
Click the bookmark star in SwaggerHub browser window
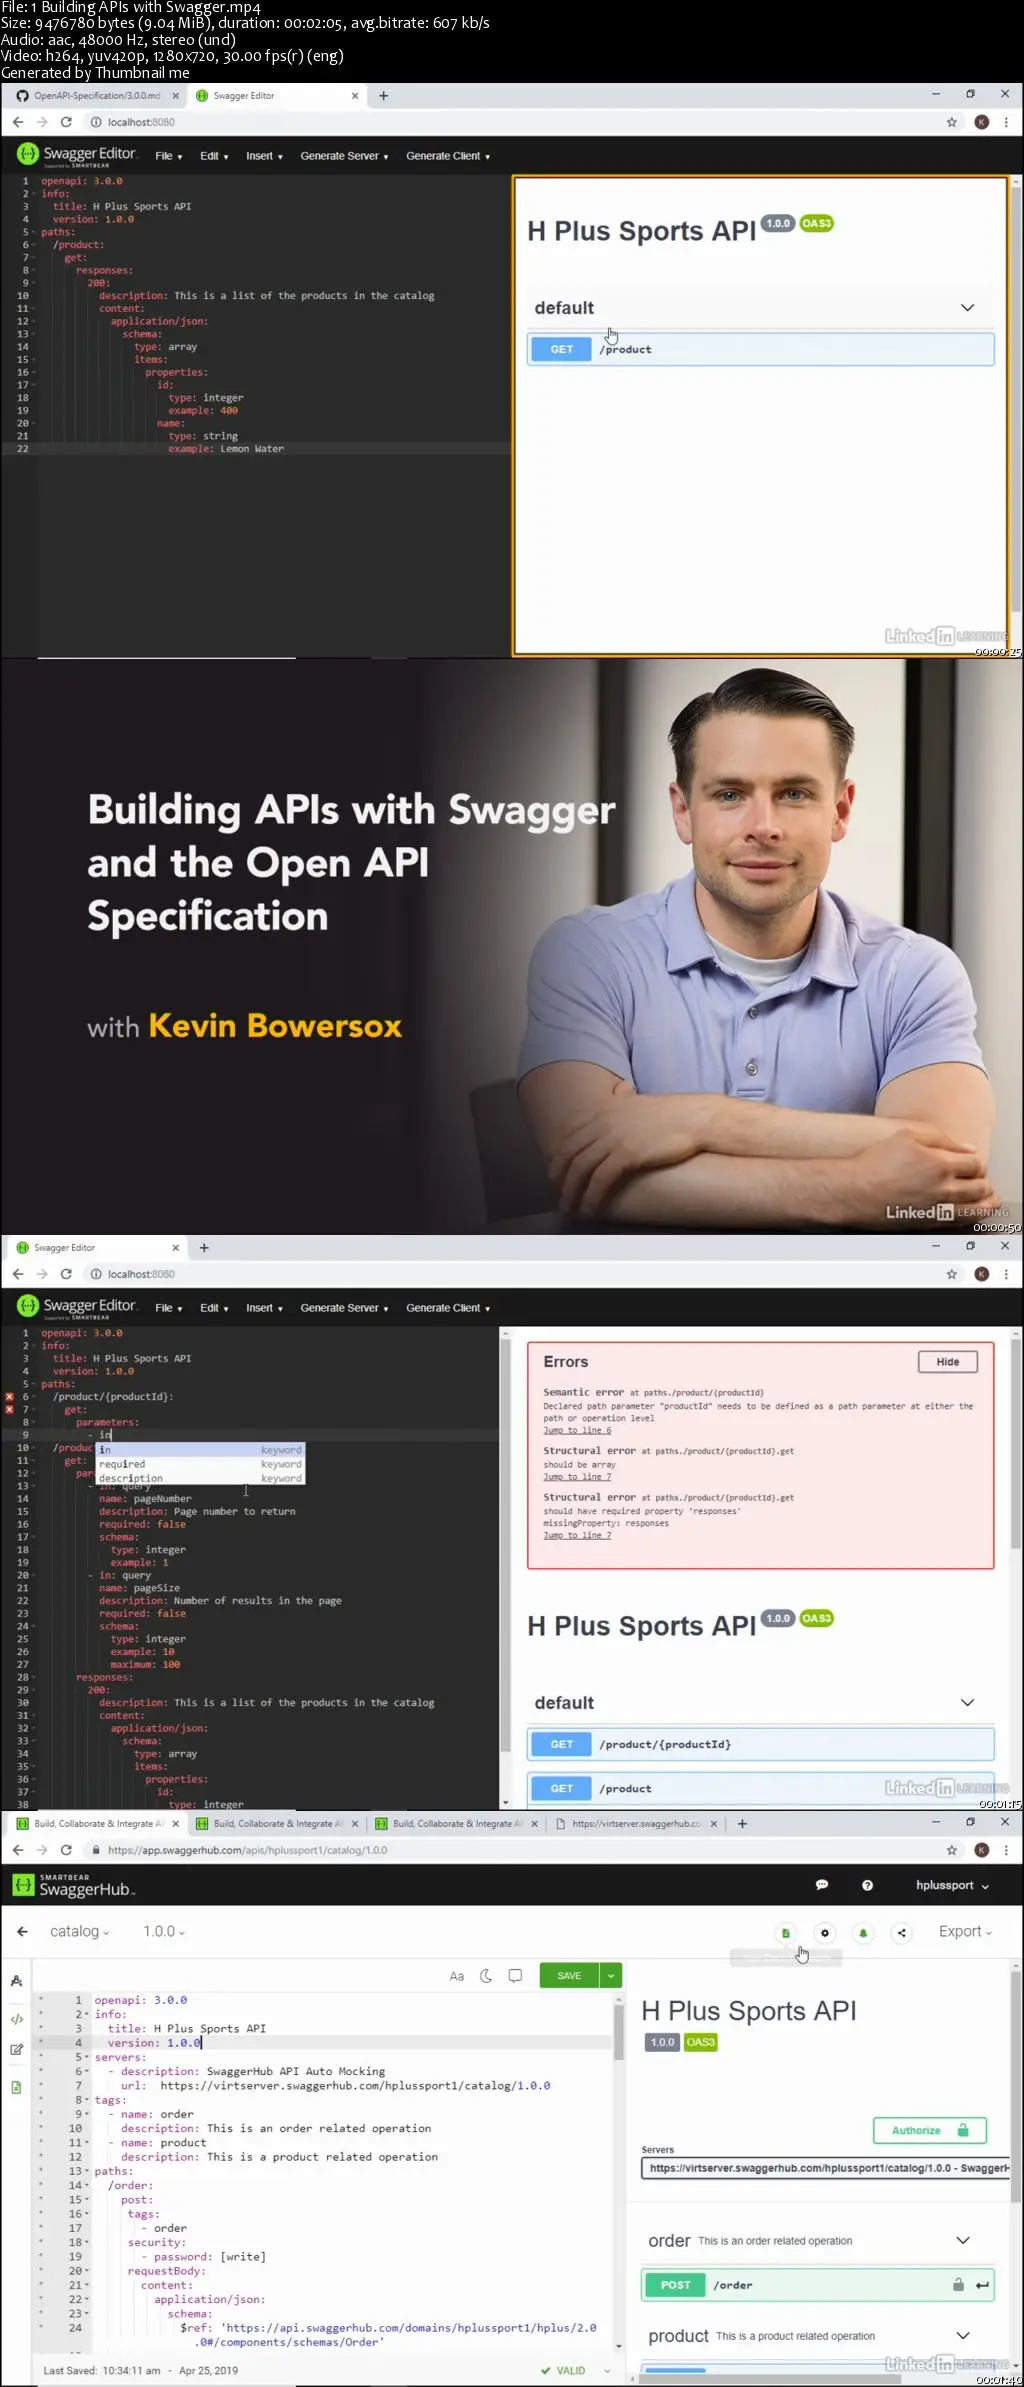pyautogui.click(x=952, y=1850)
